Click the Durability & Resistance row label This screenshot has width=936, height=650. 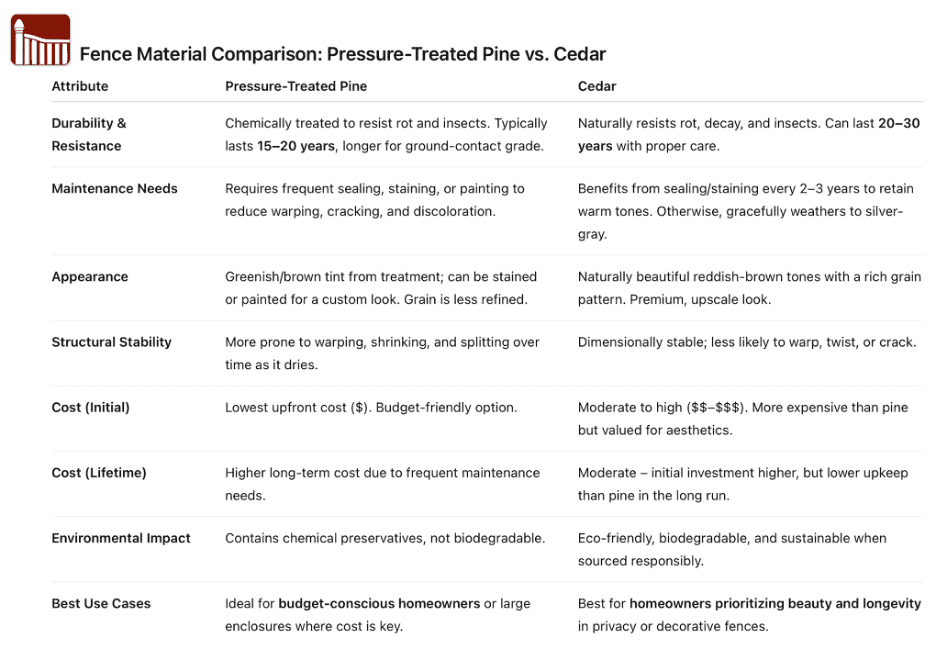pos(89,134)
